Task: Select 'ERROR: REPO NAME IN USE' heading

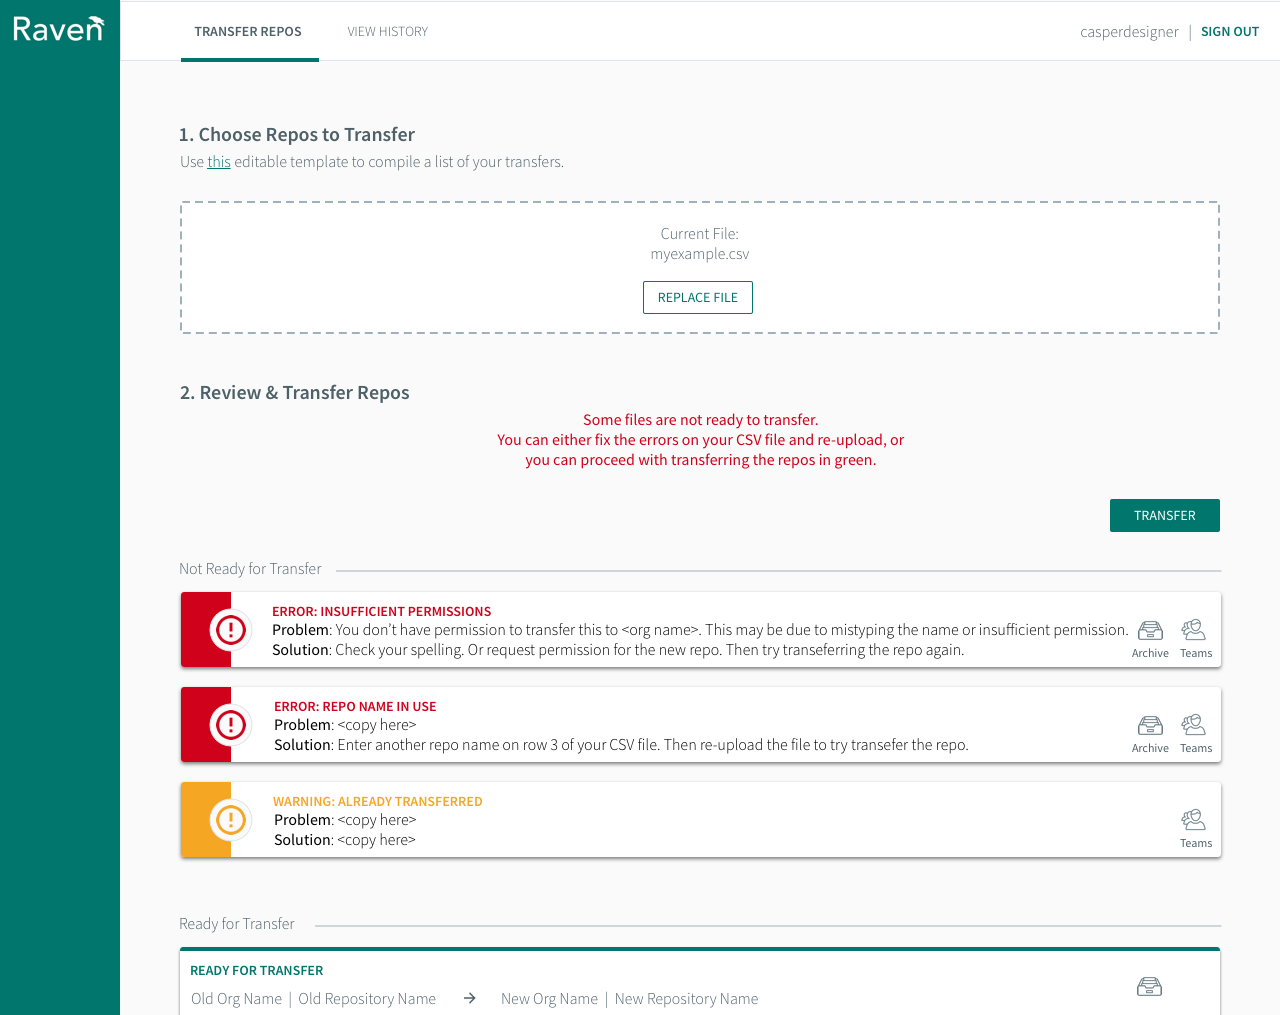Action: click(x=355, y=706)
